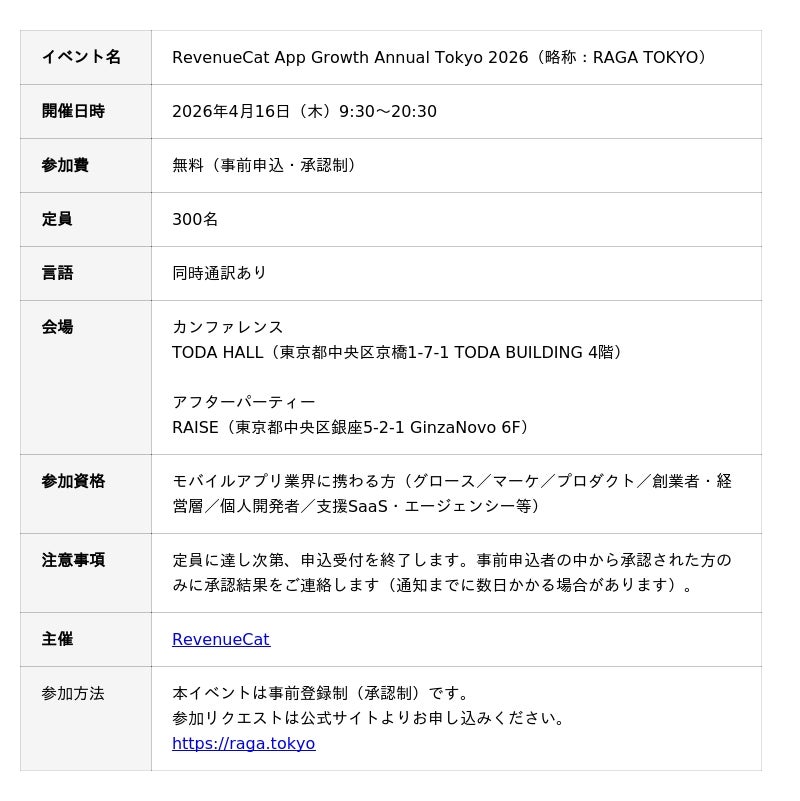
Task: Click the 開催日時 row header
Action: 73,111
